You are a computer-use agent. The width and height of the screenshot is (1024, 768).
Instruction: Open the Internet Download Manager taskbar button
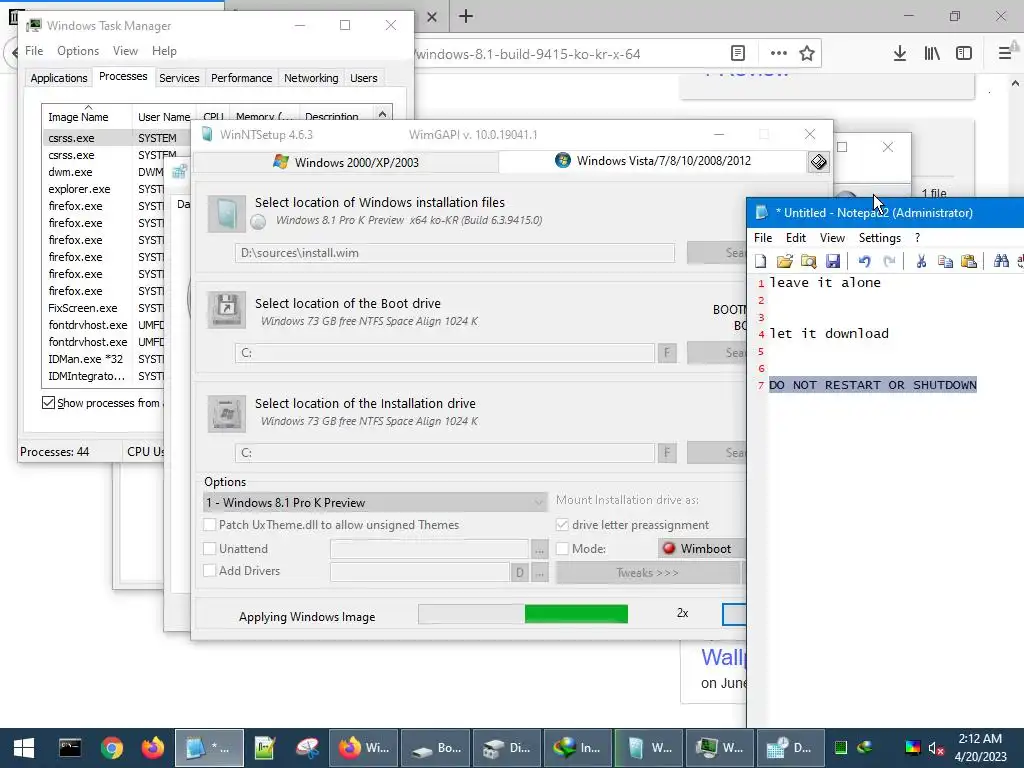pyautogui.click(x=577, y=748)
